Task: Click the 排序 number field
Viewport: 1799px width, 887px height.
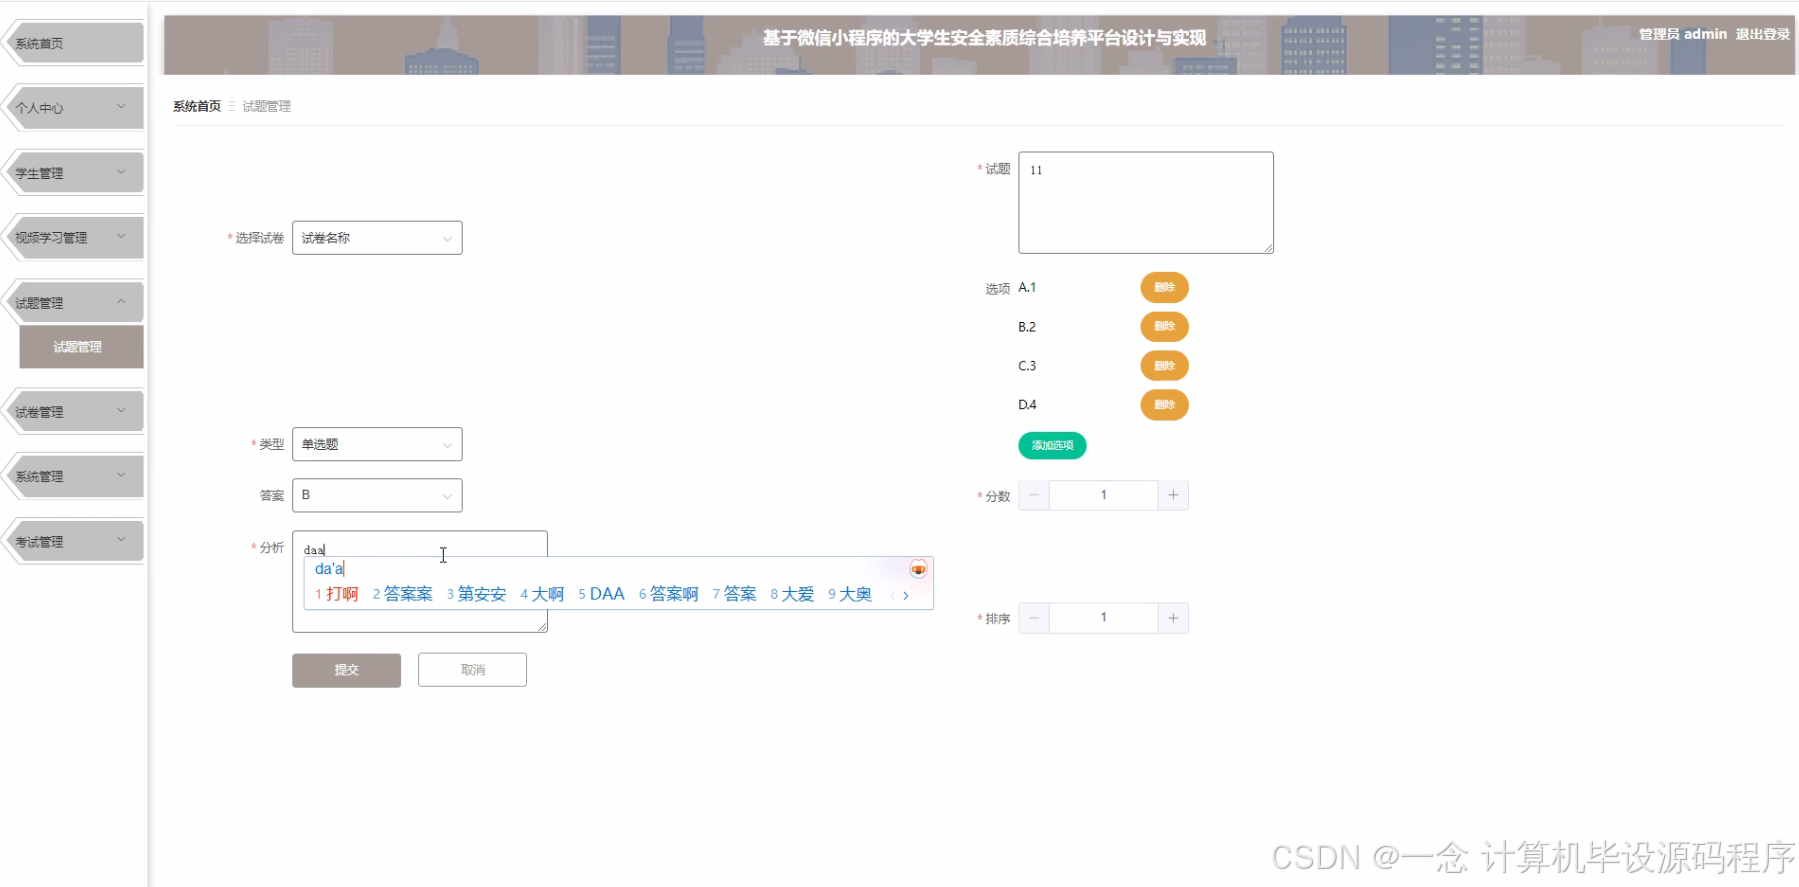Action: point(1103,618)
